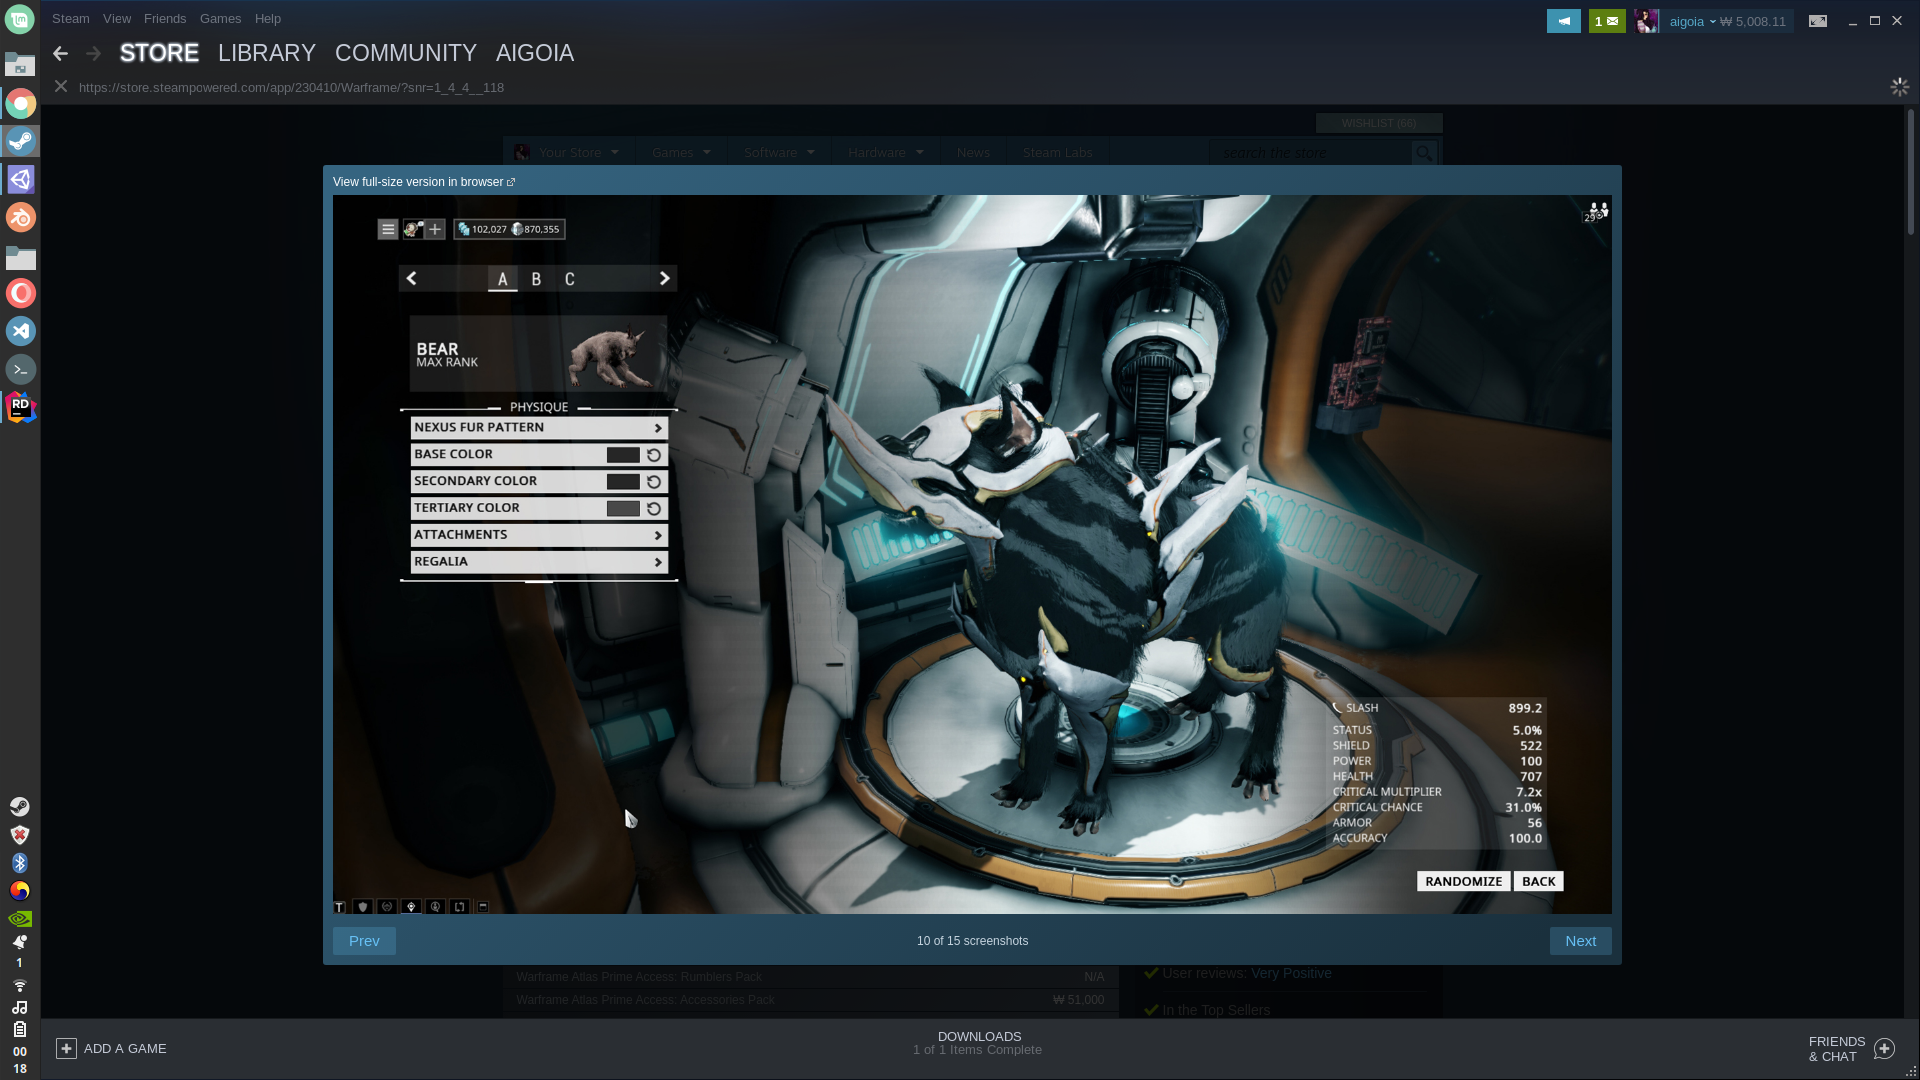Go forward with the right arrow

click(94, 53)
